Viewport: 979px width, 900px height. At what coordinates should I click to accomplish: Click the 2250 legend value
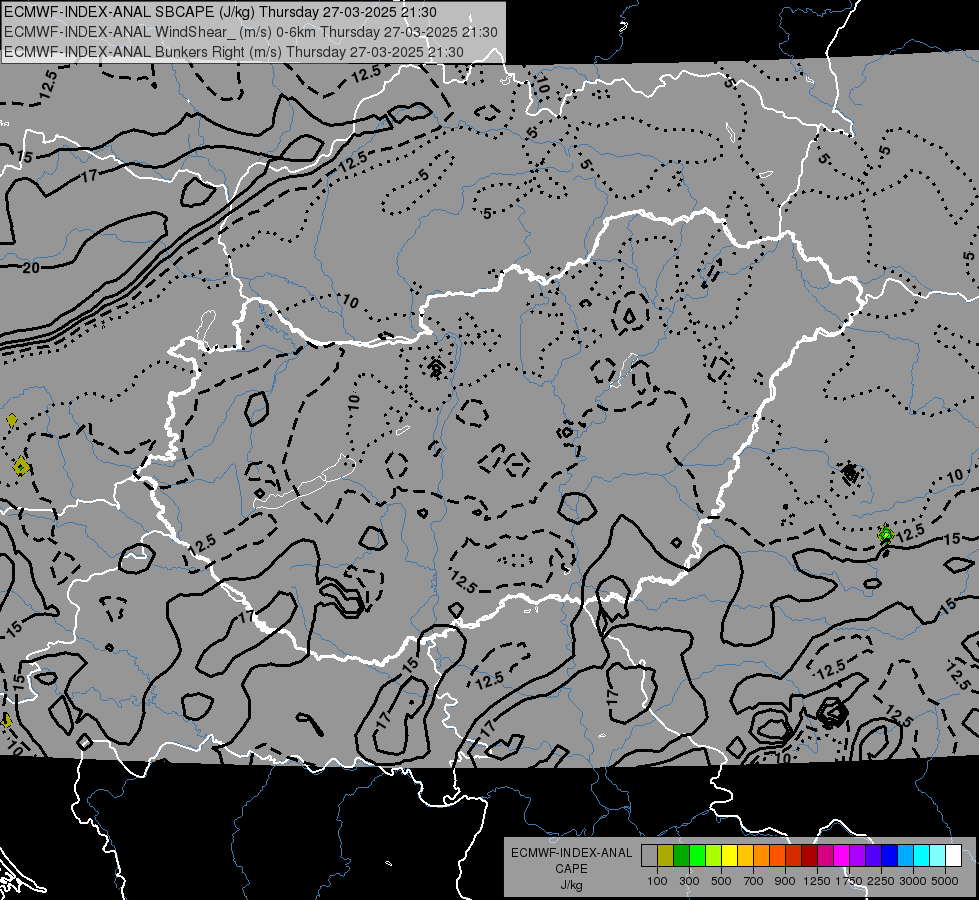point(880,881)
